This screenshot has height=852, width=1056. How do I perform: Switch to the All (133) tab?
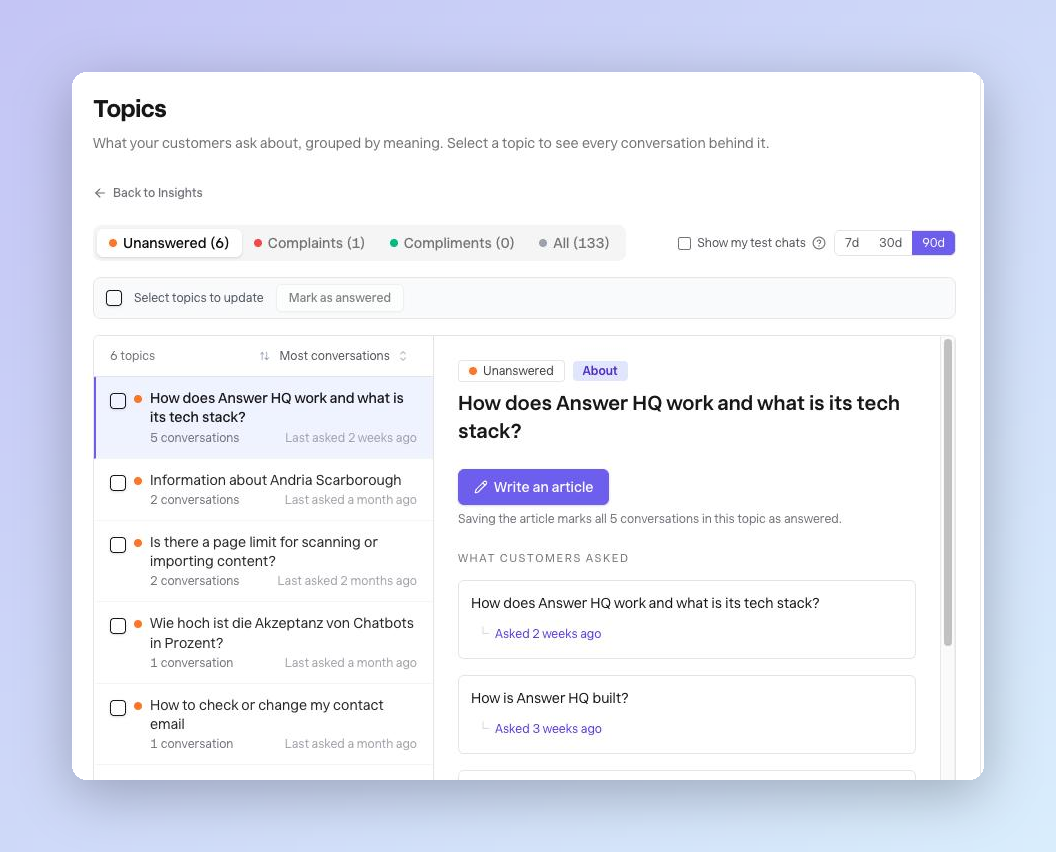tap(574, 243)
